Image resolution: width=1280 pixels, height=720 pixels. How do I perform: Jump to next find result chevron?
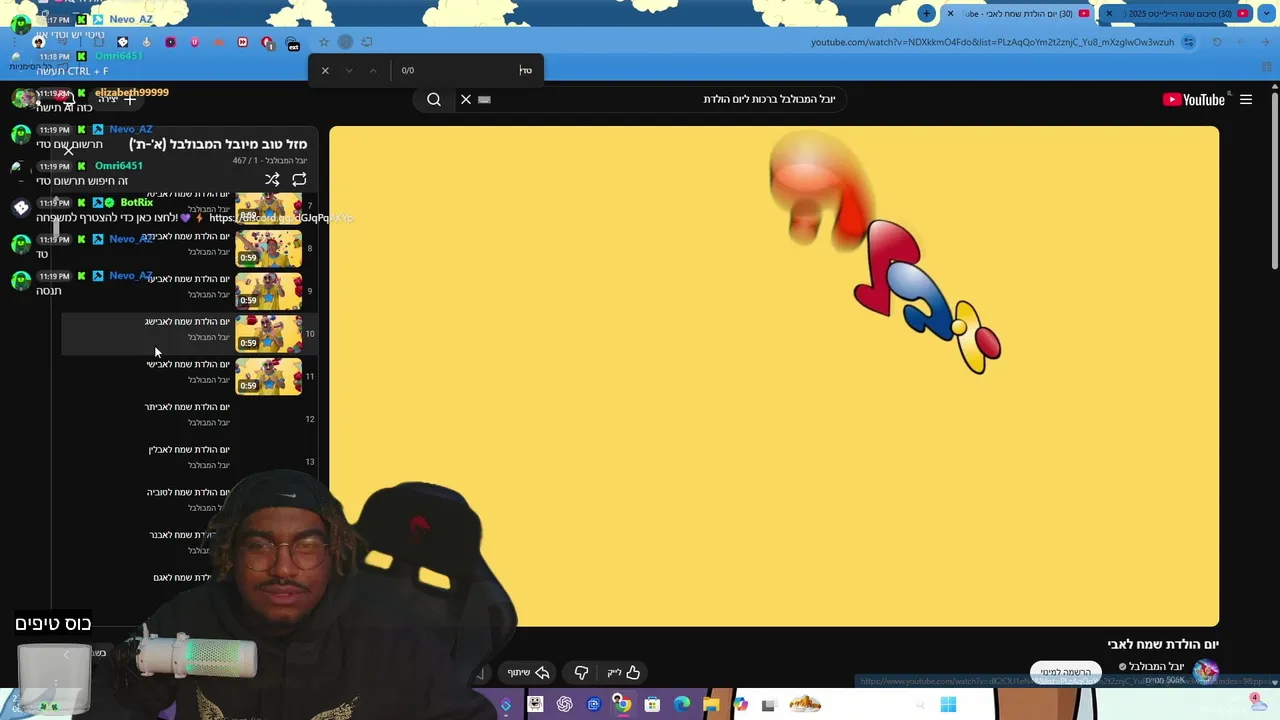coord(349,70)
